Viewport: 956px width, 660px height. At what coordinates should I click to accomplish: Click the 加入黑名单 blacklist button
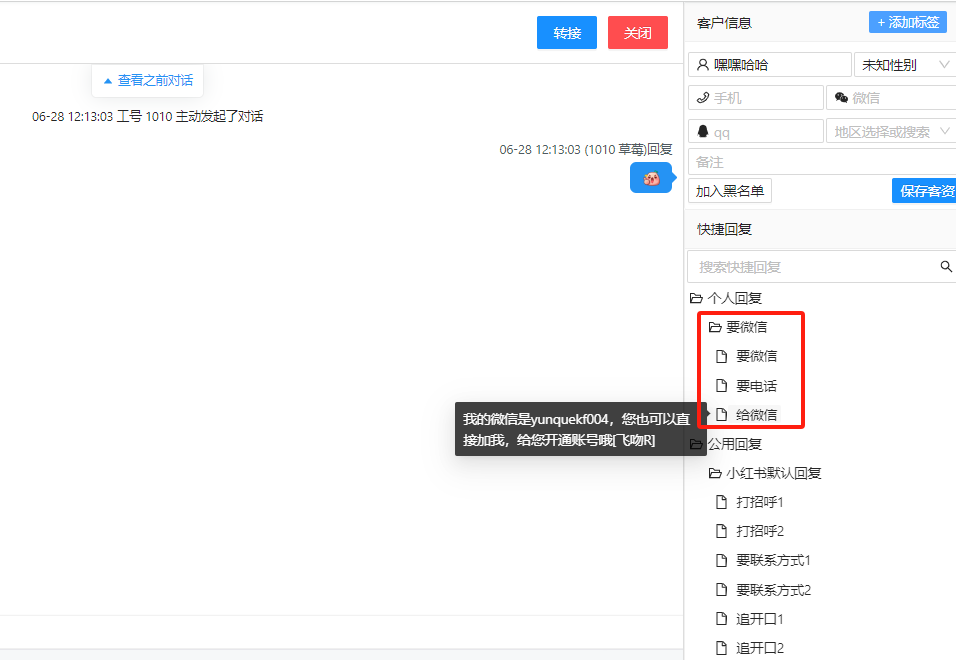[x=729, y=191]
